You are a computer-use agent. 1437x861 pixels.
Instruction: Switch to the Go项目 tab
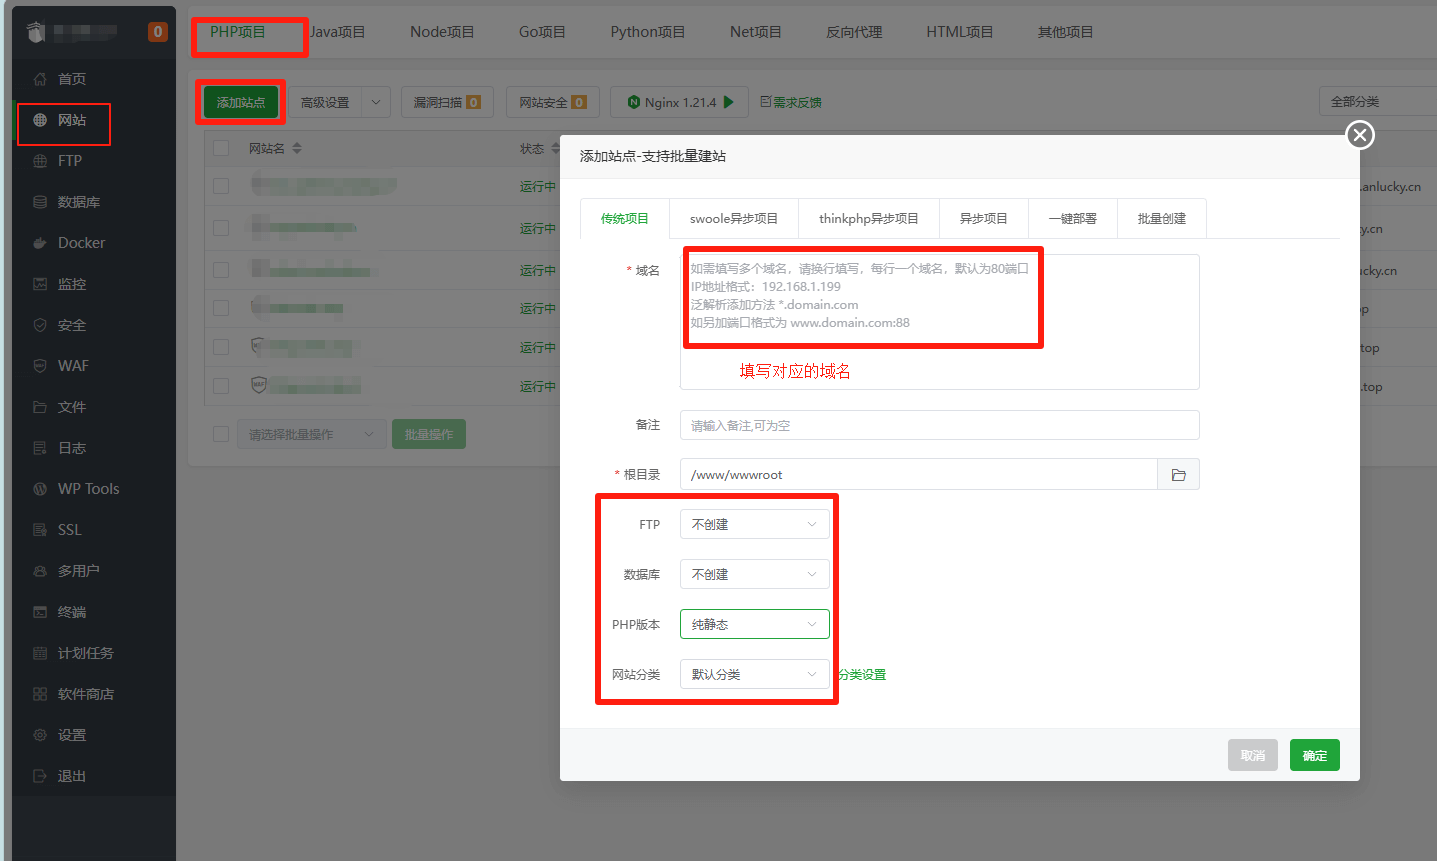(x=542, y=32)
